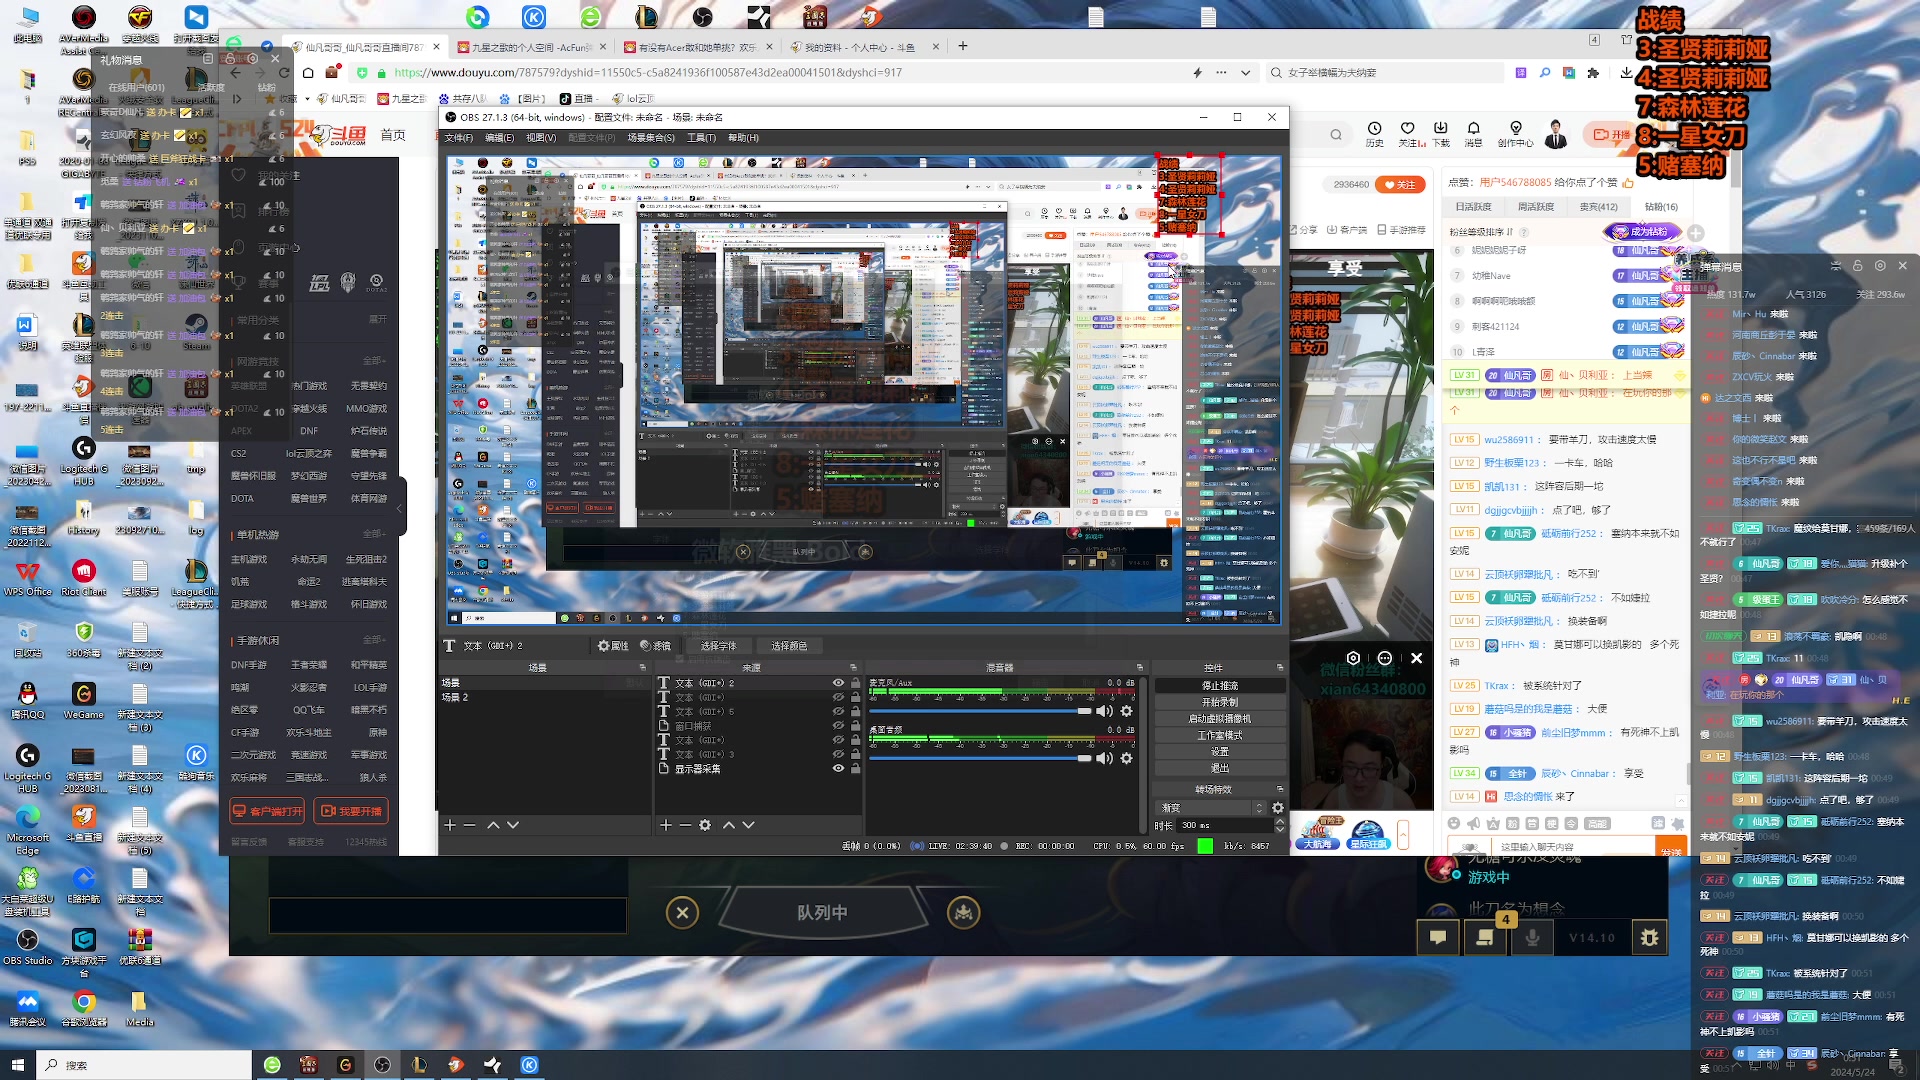Screen dimensions: 1920x1080
Task: Open browser home page icon
Action: pyautogui.click(x=308, y=72)
